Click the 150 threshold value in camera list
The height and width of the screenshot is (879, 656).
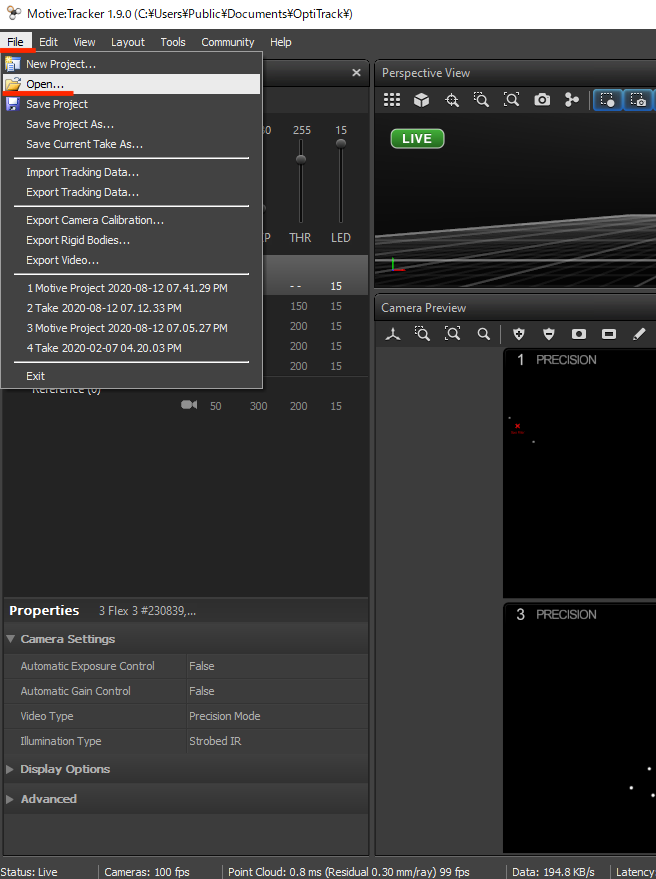click(298, 306)
